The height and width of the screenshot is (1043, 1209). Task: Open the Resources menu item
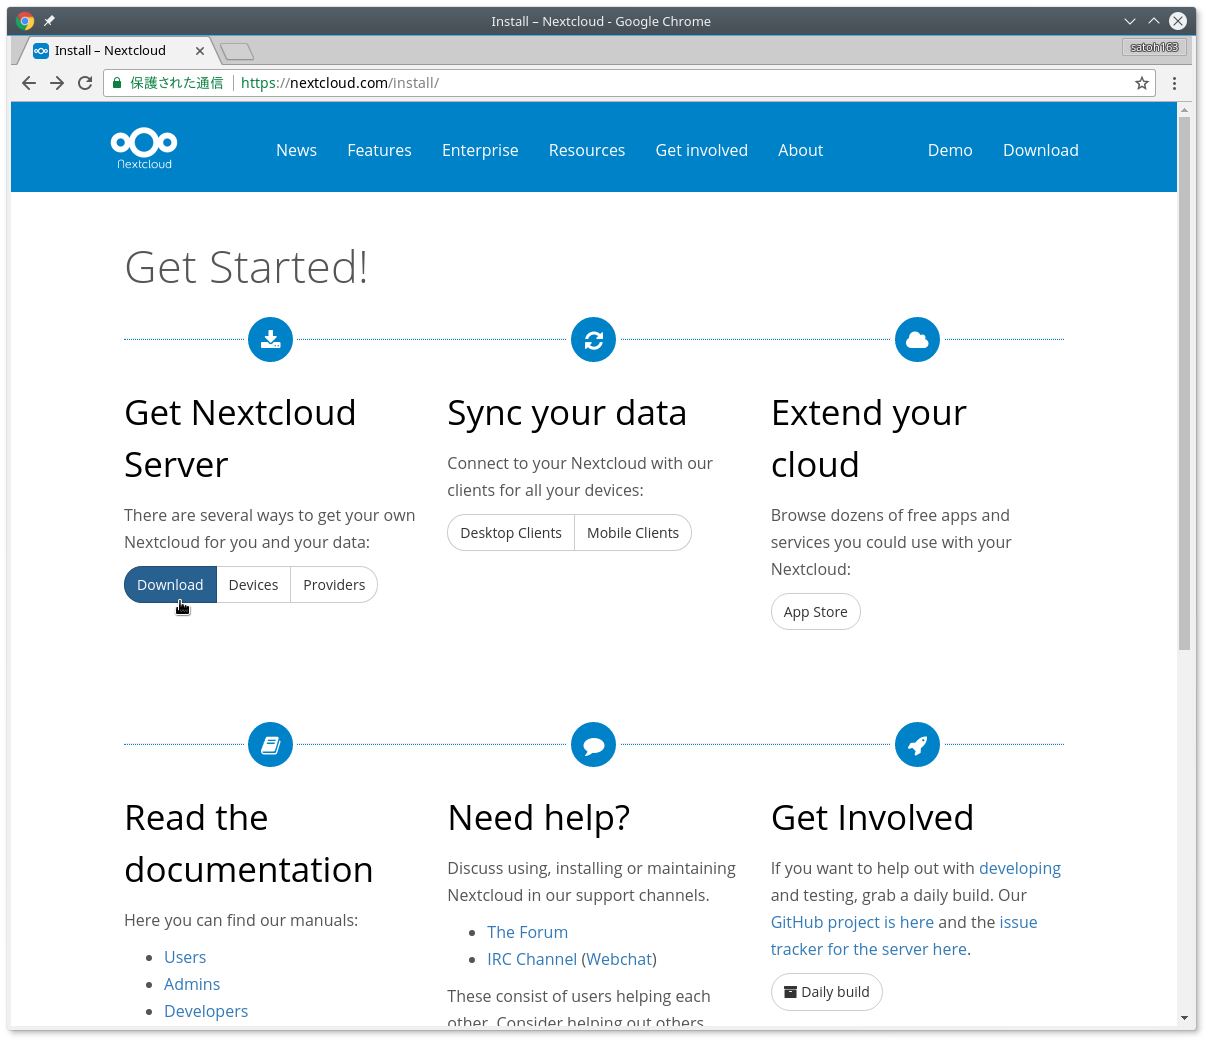tap(587, 150)
